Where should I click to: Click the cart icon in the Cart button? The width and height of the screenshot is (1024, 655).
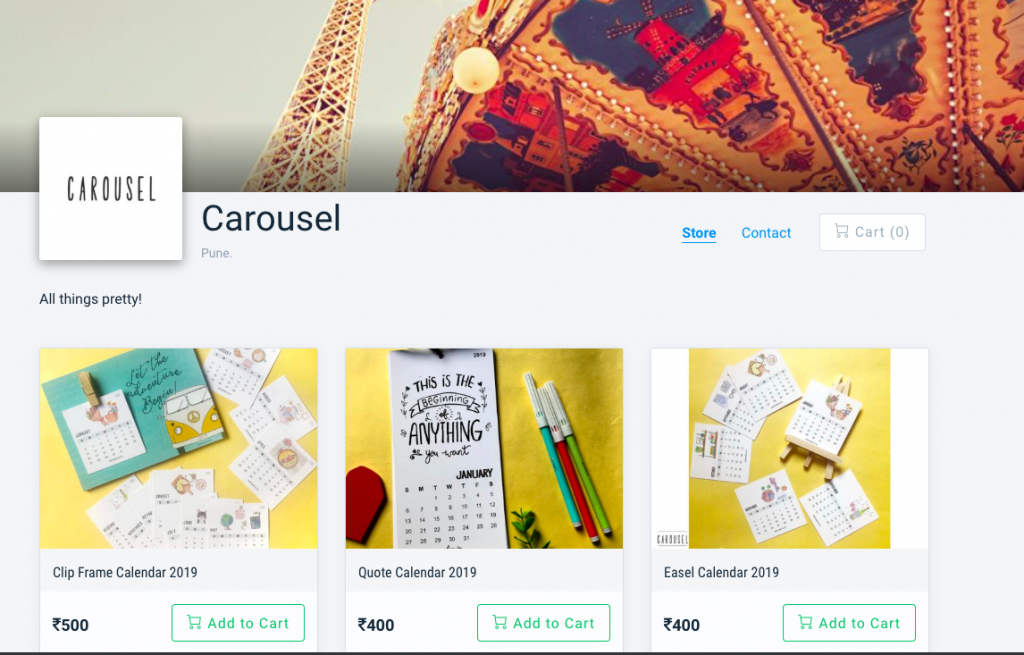[x=841, y=231]
